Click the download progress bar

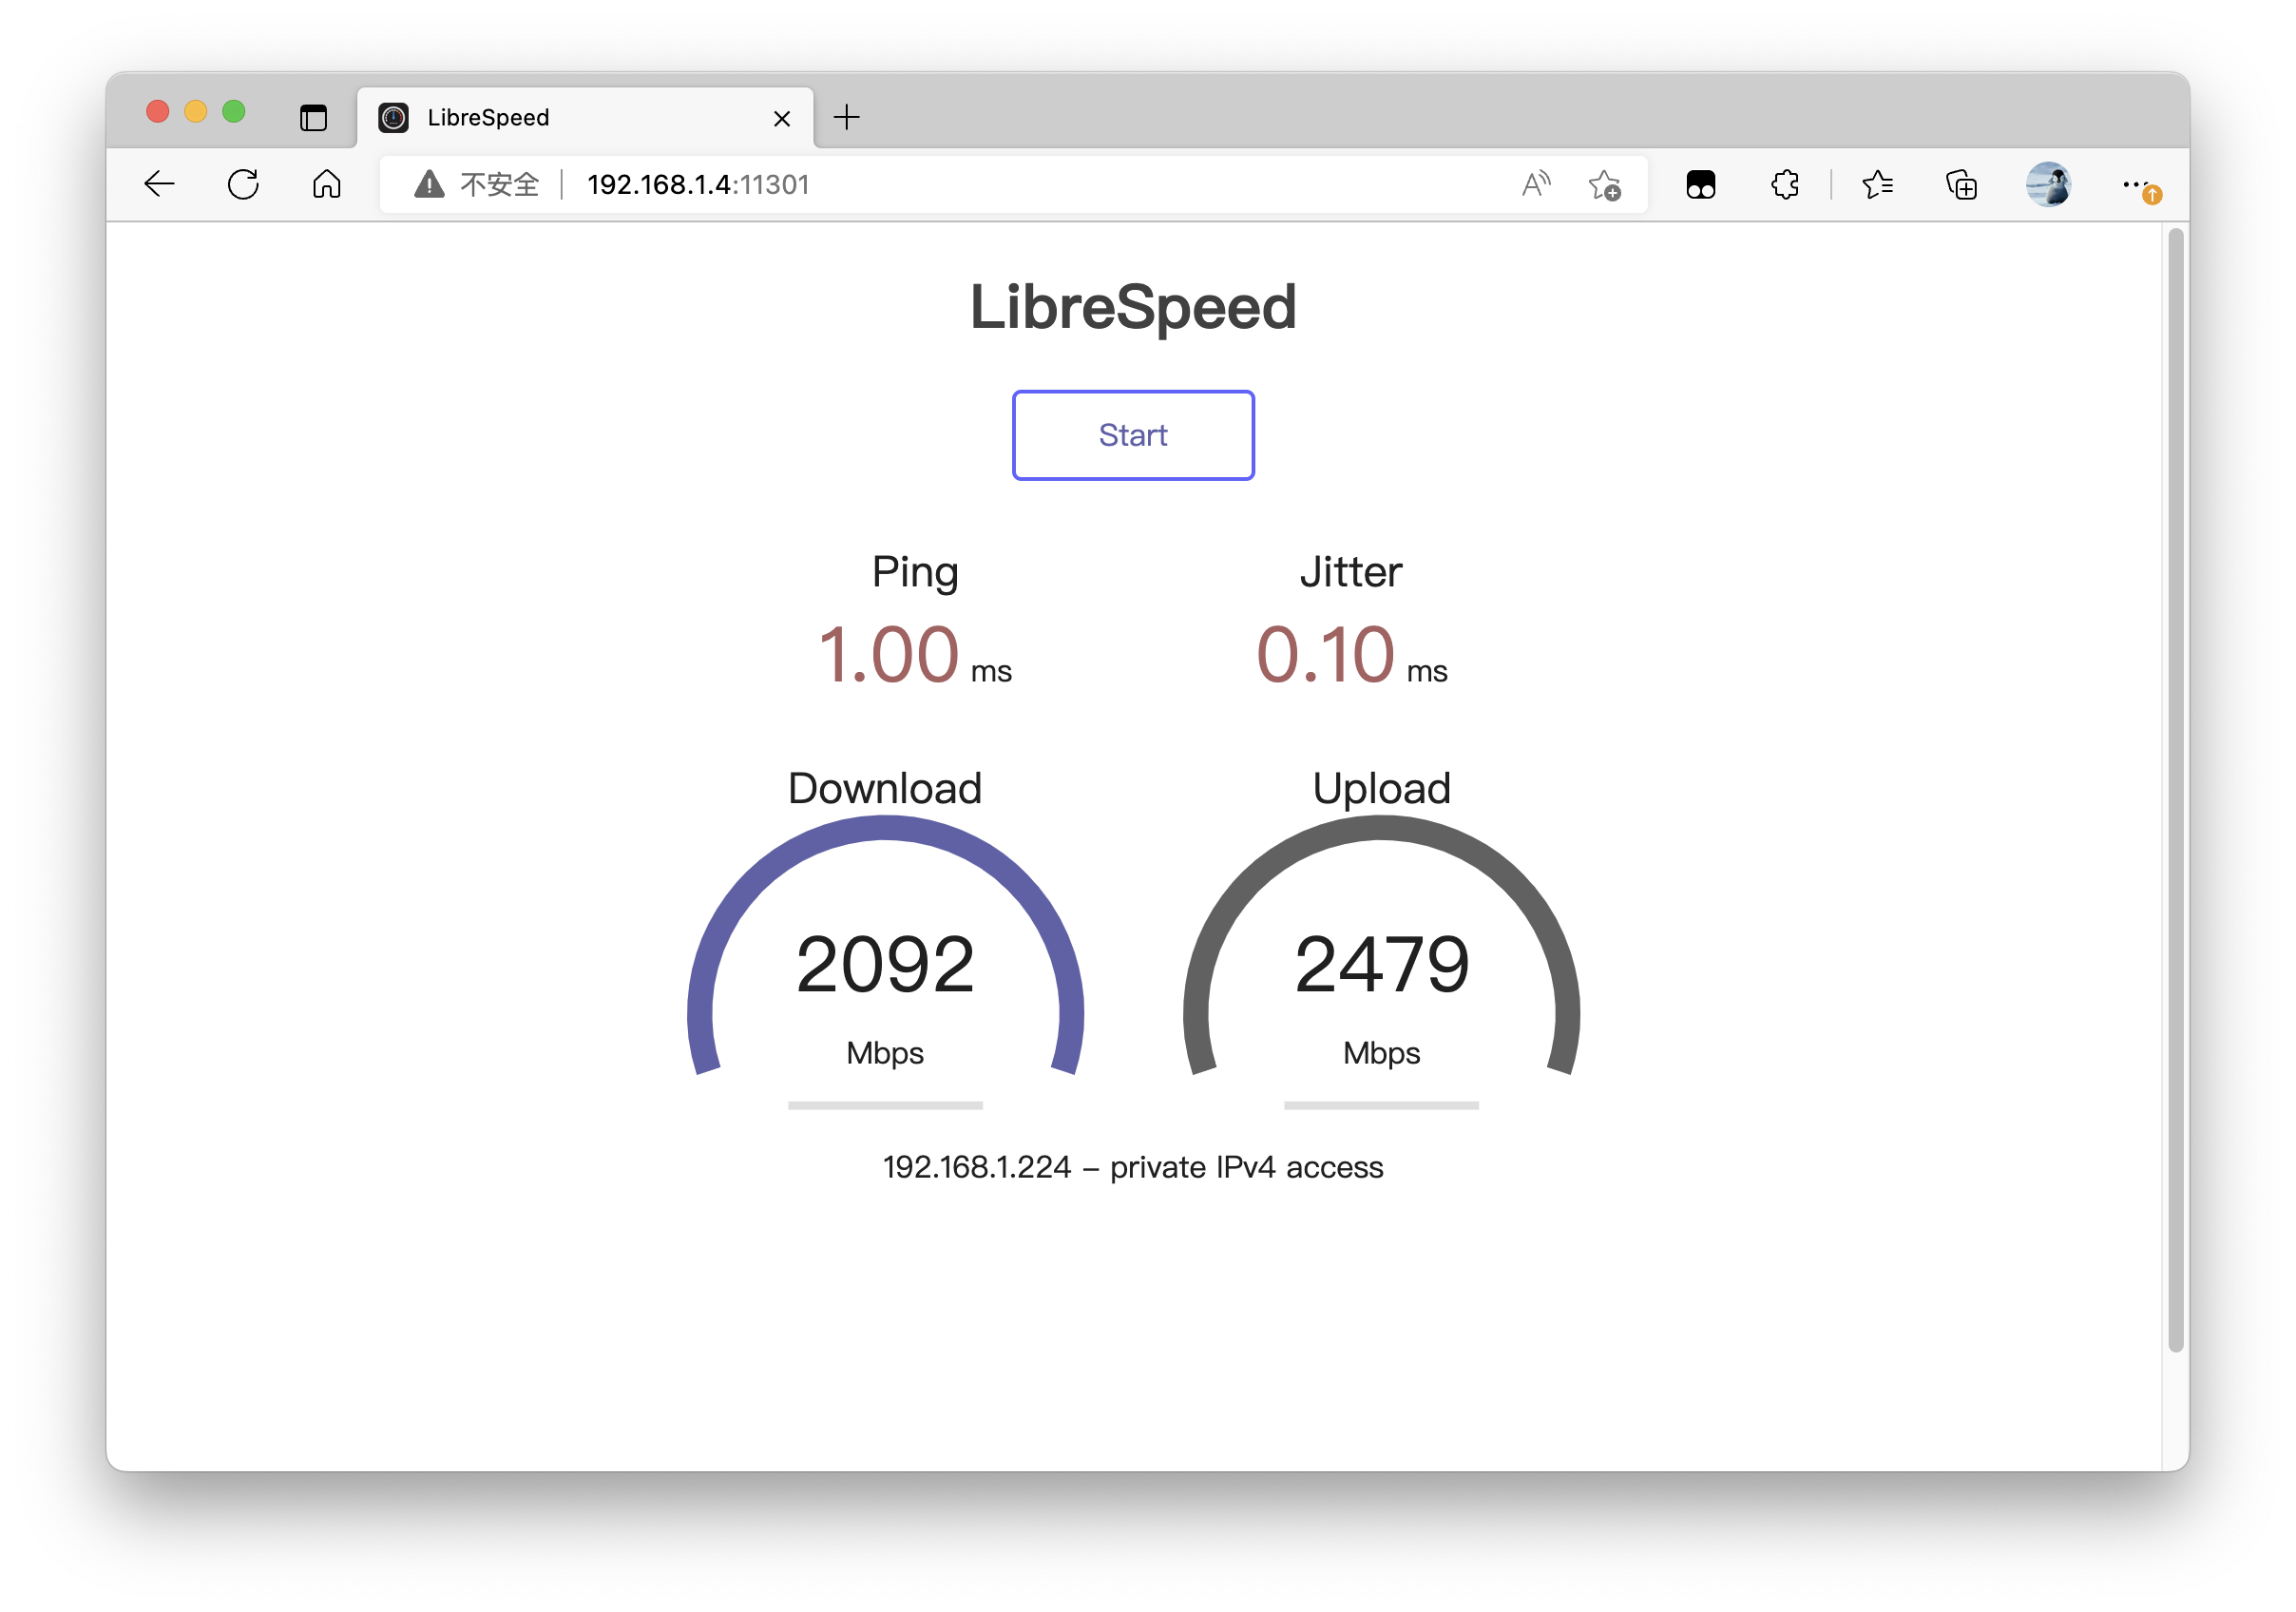pyautogui.click(x=885, y=1105)
